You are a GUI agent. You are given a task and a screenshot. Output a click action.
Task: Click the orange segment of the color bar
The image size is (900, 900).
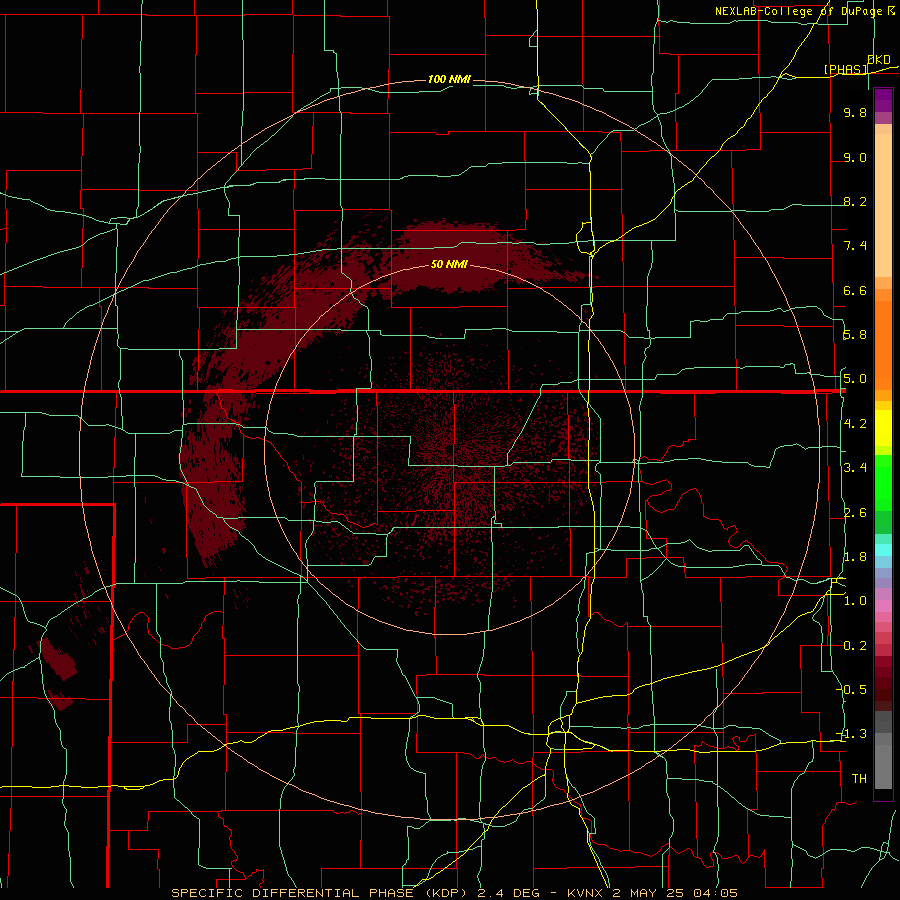[883, 344]
